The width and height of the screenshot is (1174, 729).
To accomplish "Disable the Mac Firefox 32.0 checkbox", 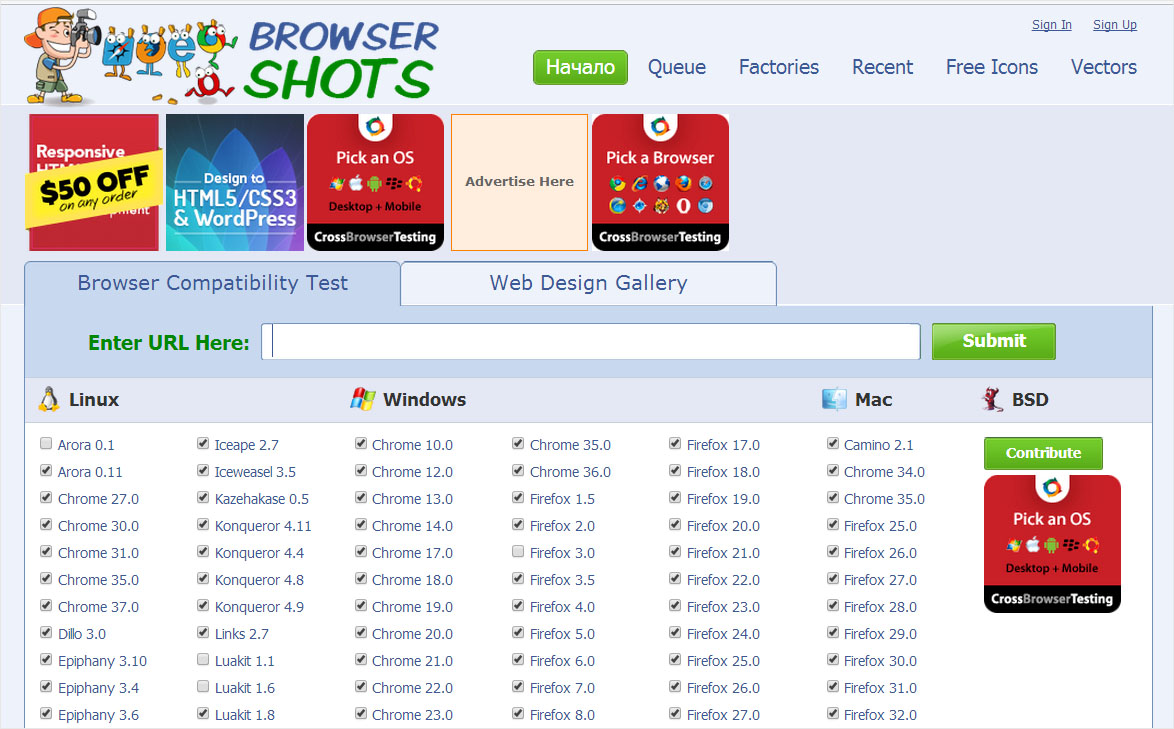I will tap(833, 713).
